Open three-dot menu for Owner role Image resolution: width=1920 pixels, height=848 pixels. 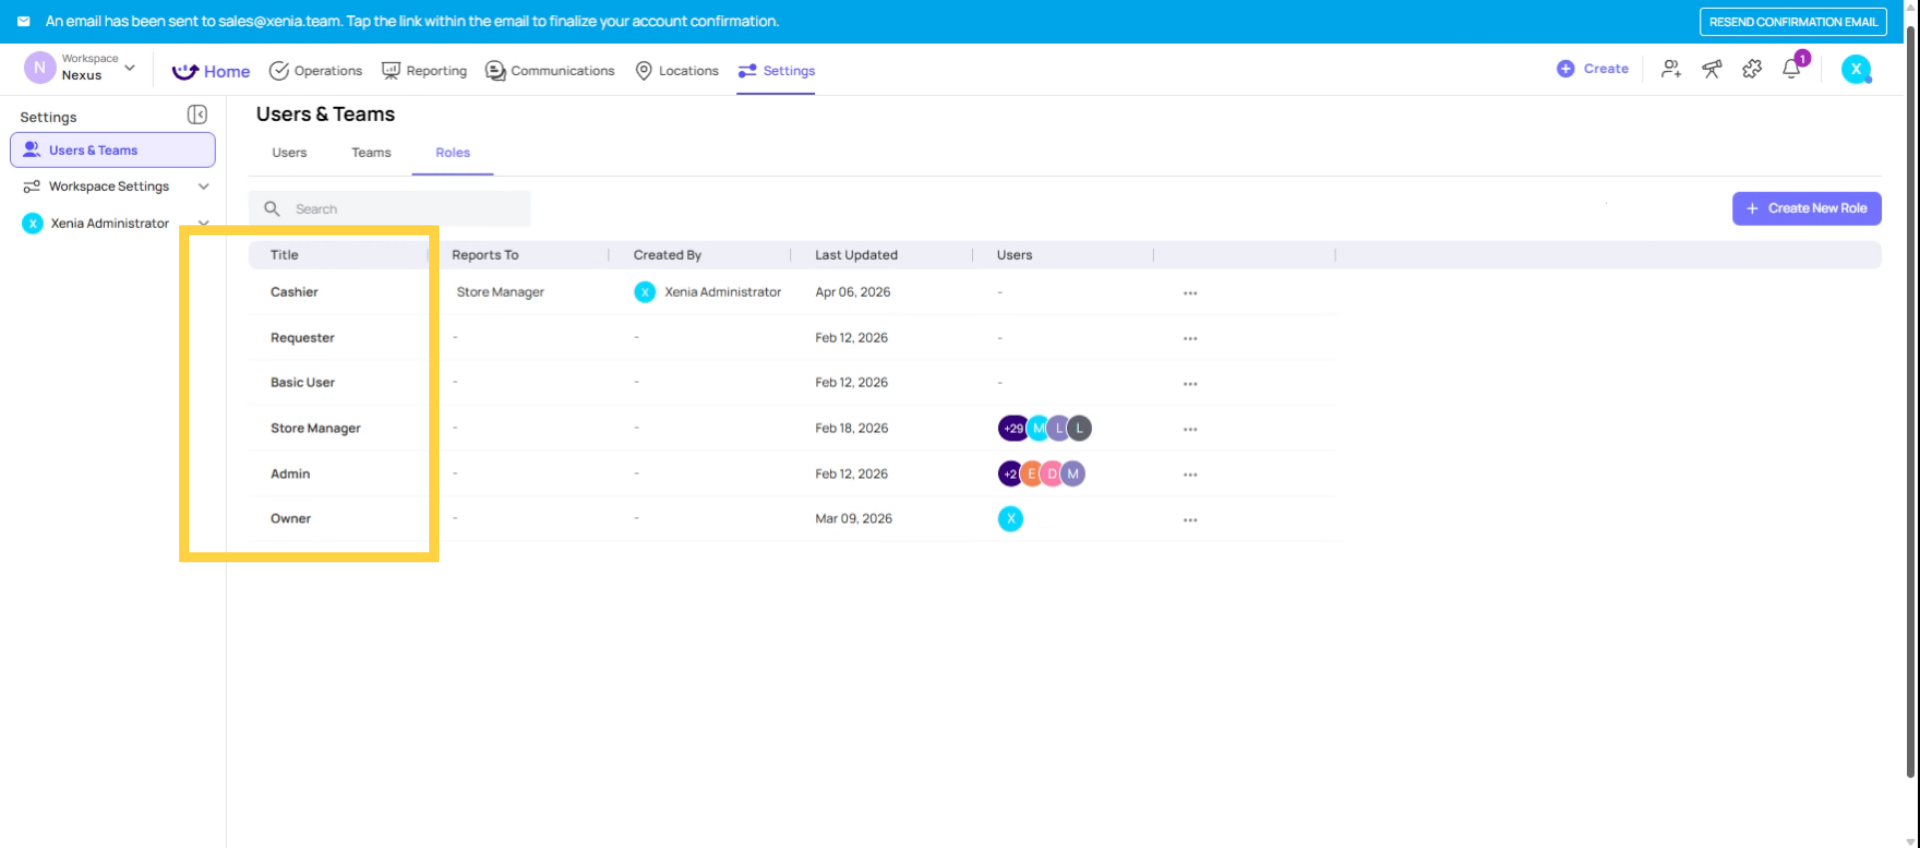point(1190,520)
